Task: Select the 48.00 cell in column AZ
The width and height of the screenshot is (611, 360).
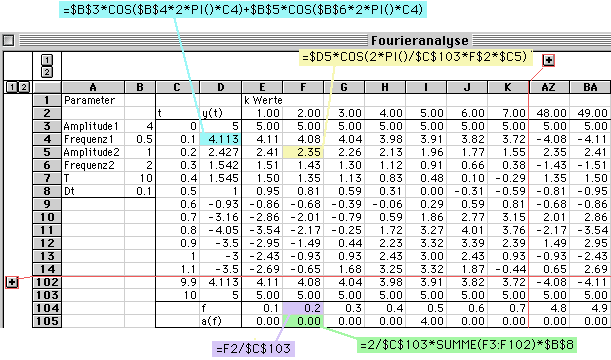Action: 549,113
